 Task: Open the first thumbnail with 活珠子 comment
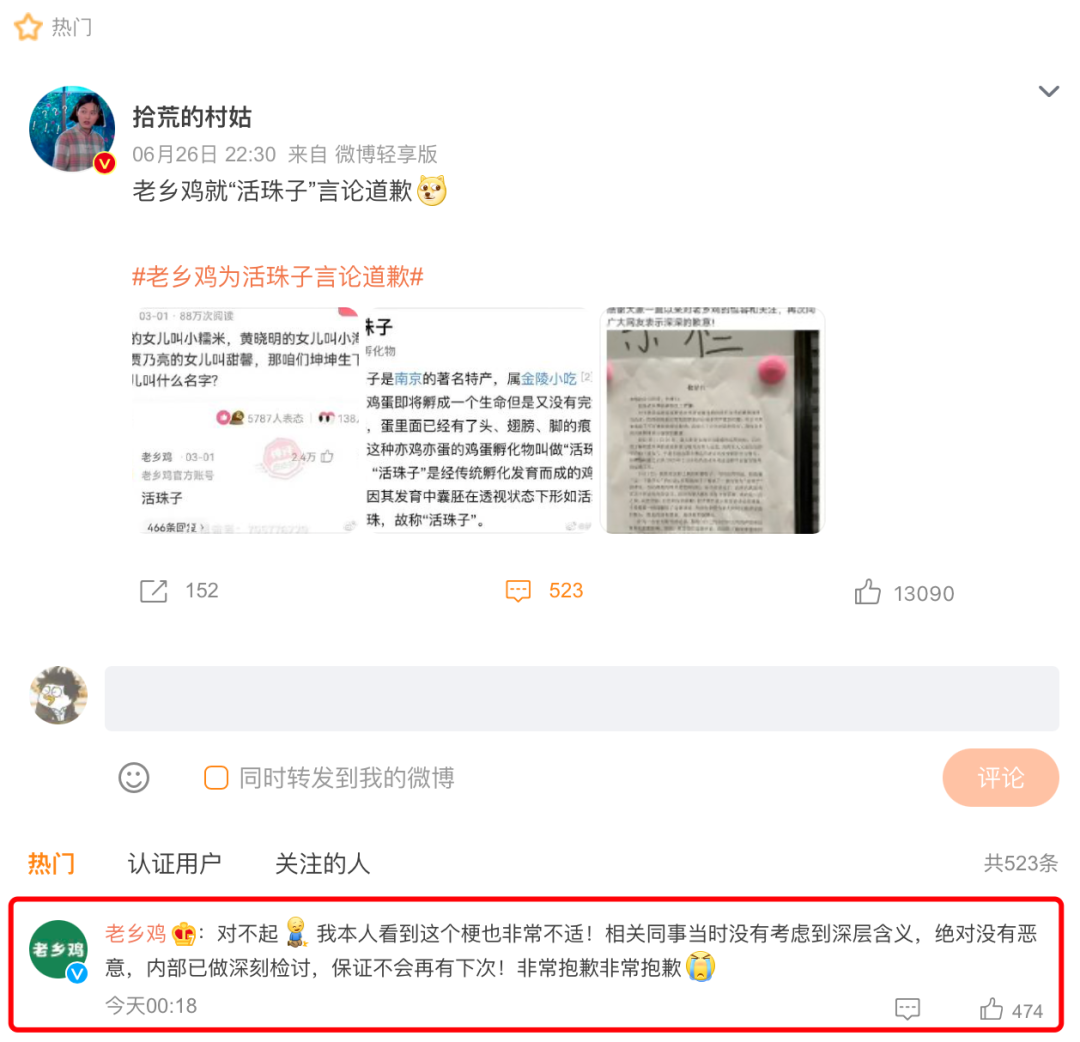click(245, 420)
